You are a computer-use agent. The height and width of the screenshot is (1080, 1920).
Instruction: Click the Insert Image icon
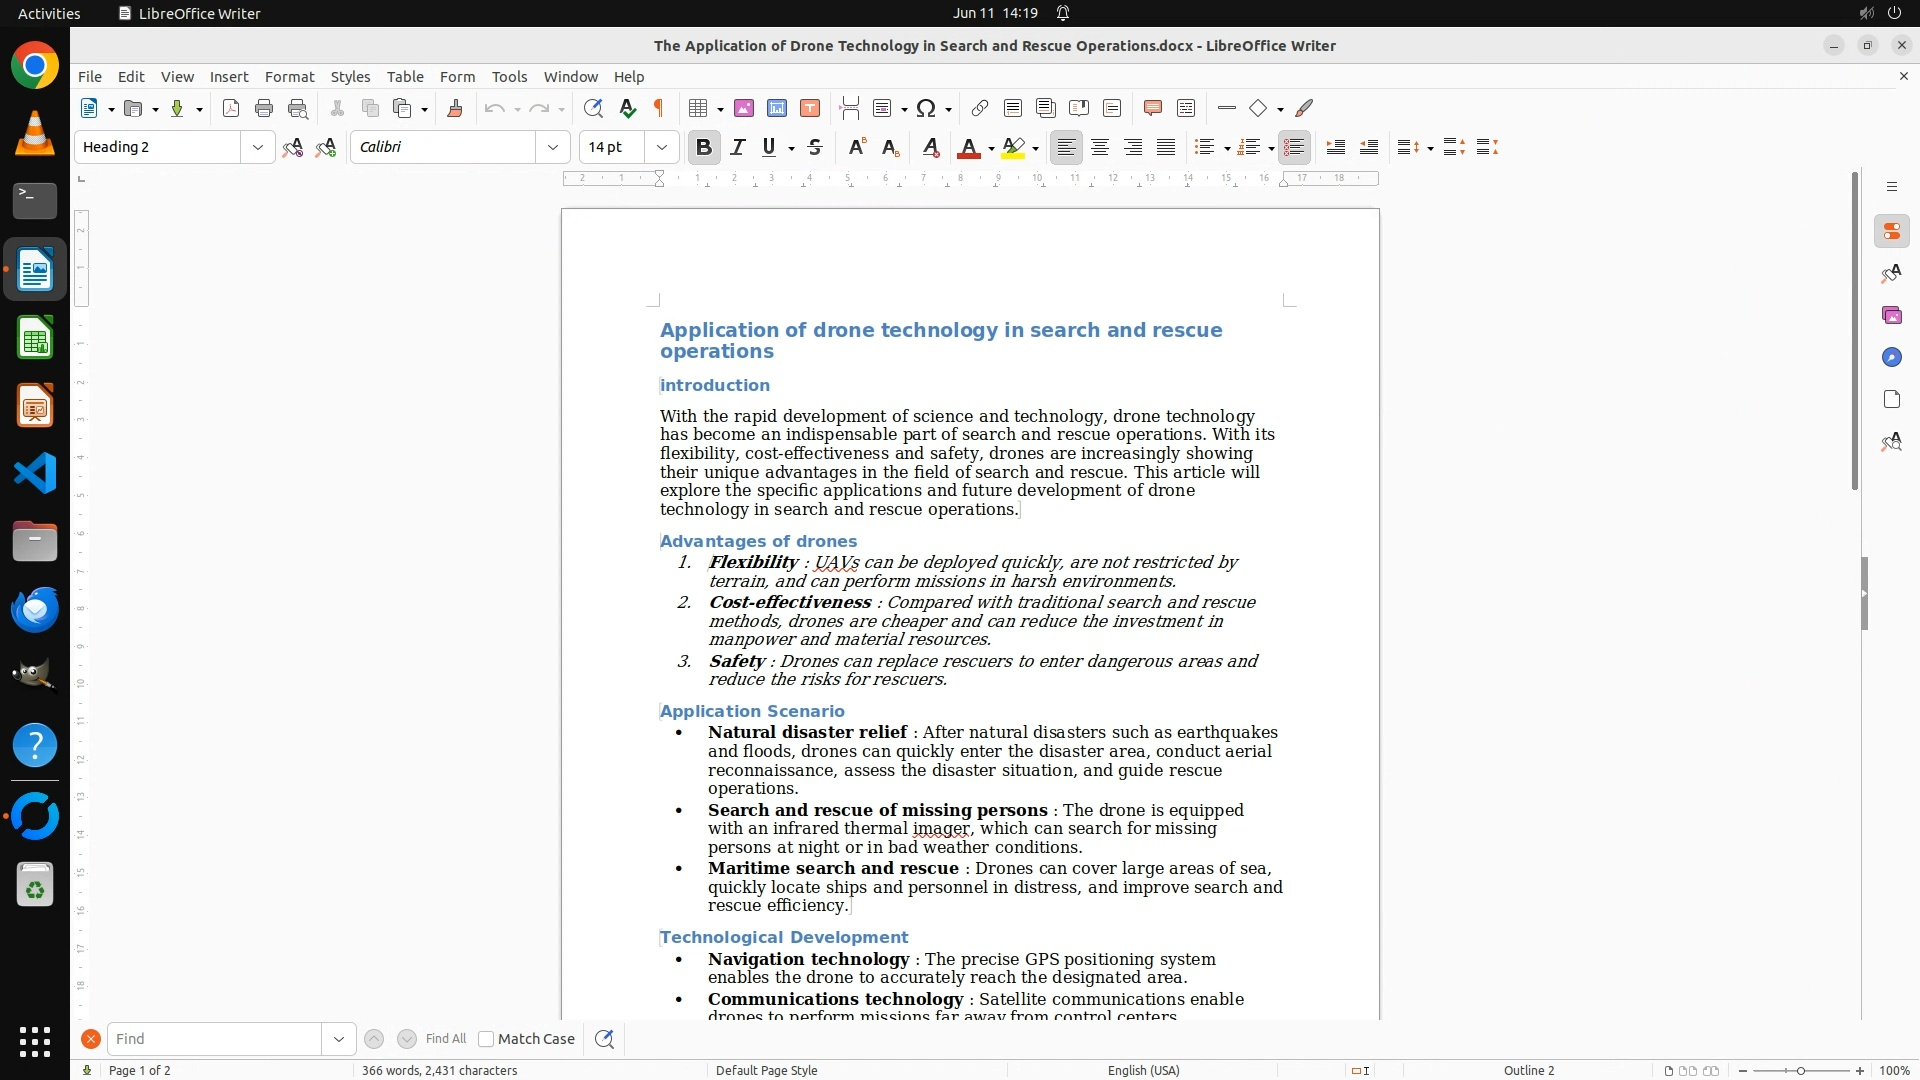(x=744, y=109)
